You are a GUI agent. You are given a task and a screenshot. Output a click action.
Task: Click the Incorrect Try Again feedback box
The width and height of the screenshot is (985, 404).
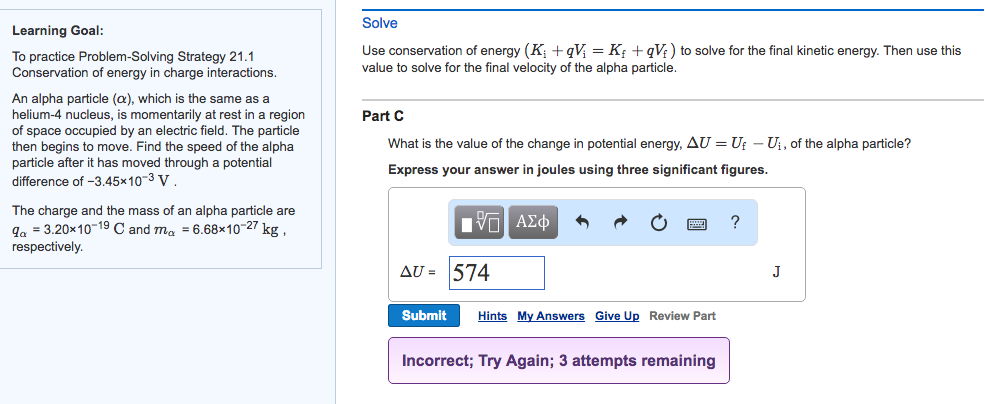(x=558, y=361)
